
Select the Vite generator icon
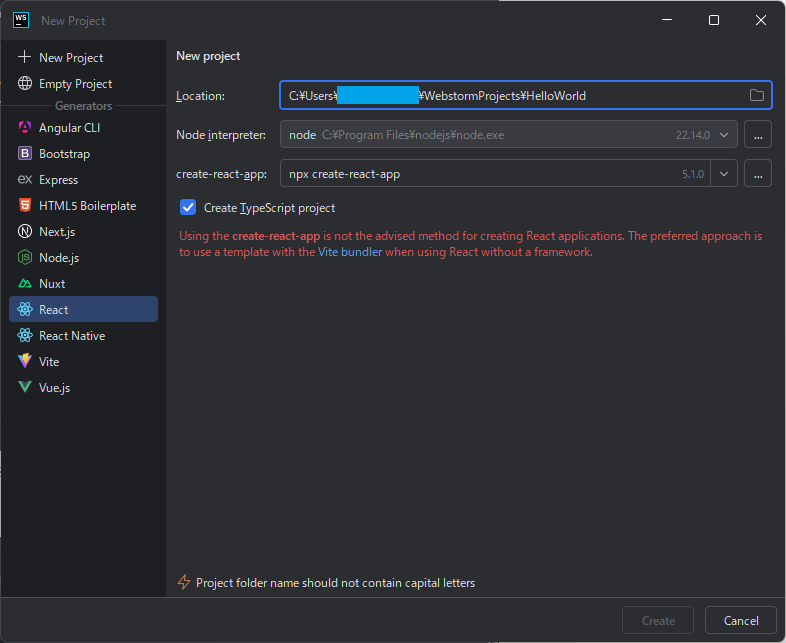pyautogui.click(x=25, y=361)
